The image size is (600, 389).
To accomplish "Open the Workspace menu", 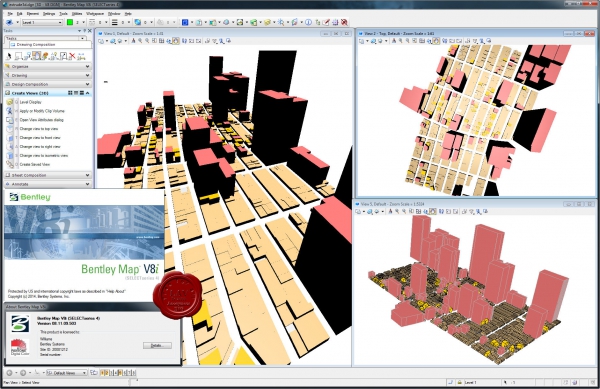I will (95, 14).
